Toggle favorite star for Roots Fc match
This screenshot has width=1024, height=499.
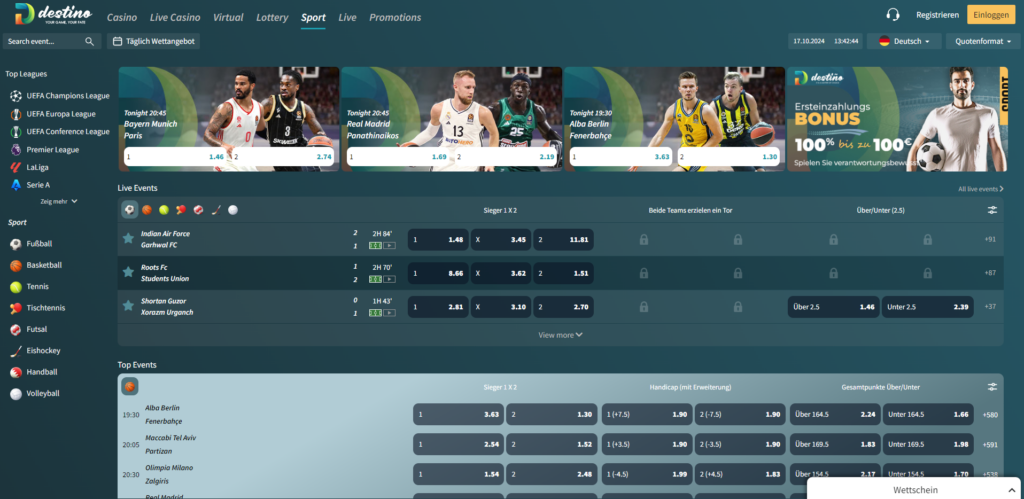(x=128, y=272)
